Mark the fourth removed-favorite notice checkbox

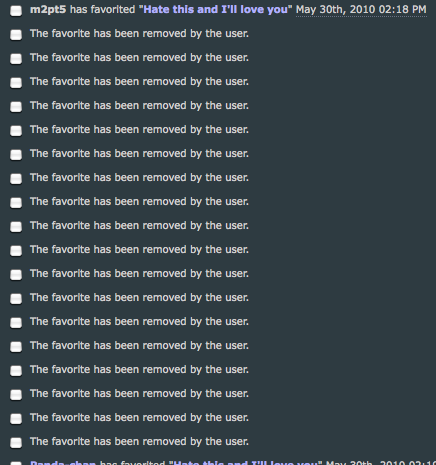click(x=16, y=107)
